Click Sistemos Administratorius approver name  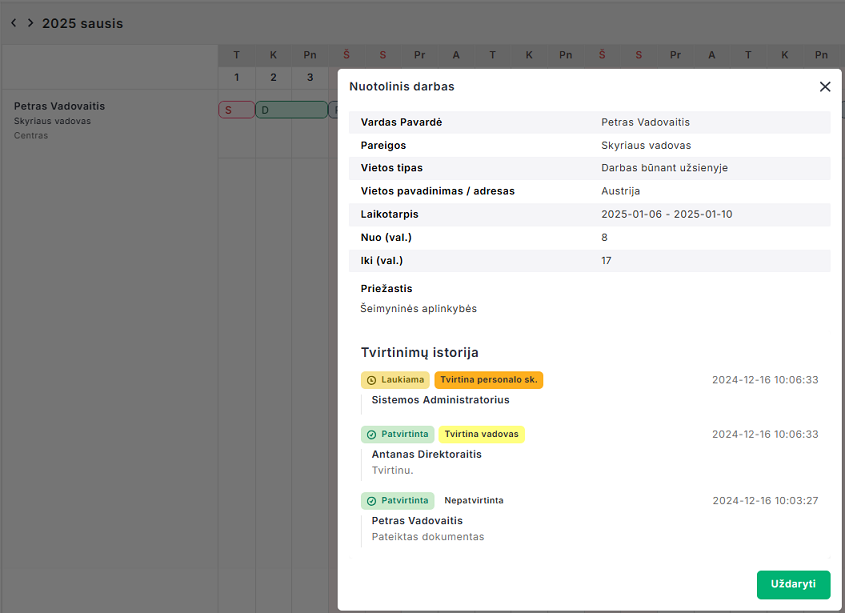click(440, 400)
